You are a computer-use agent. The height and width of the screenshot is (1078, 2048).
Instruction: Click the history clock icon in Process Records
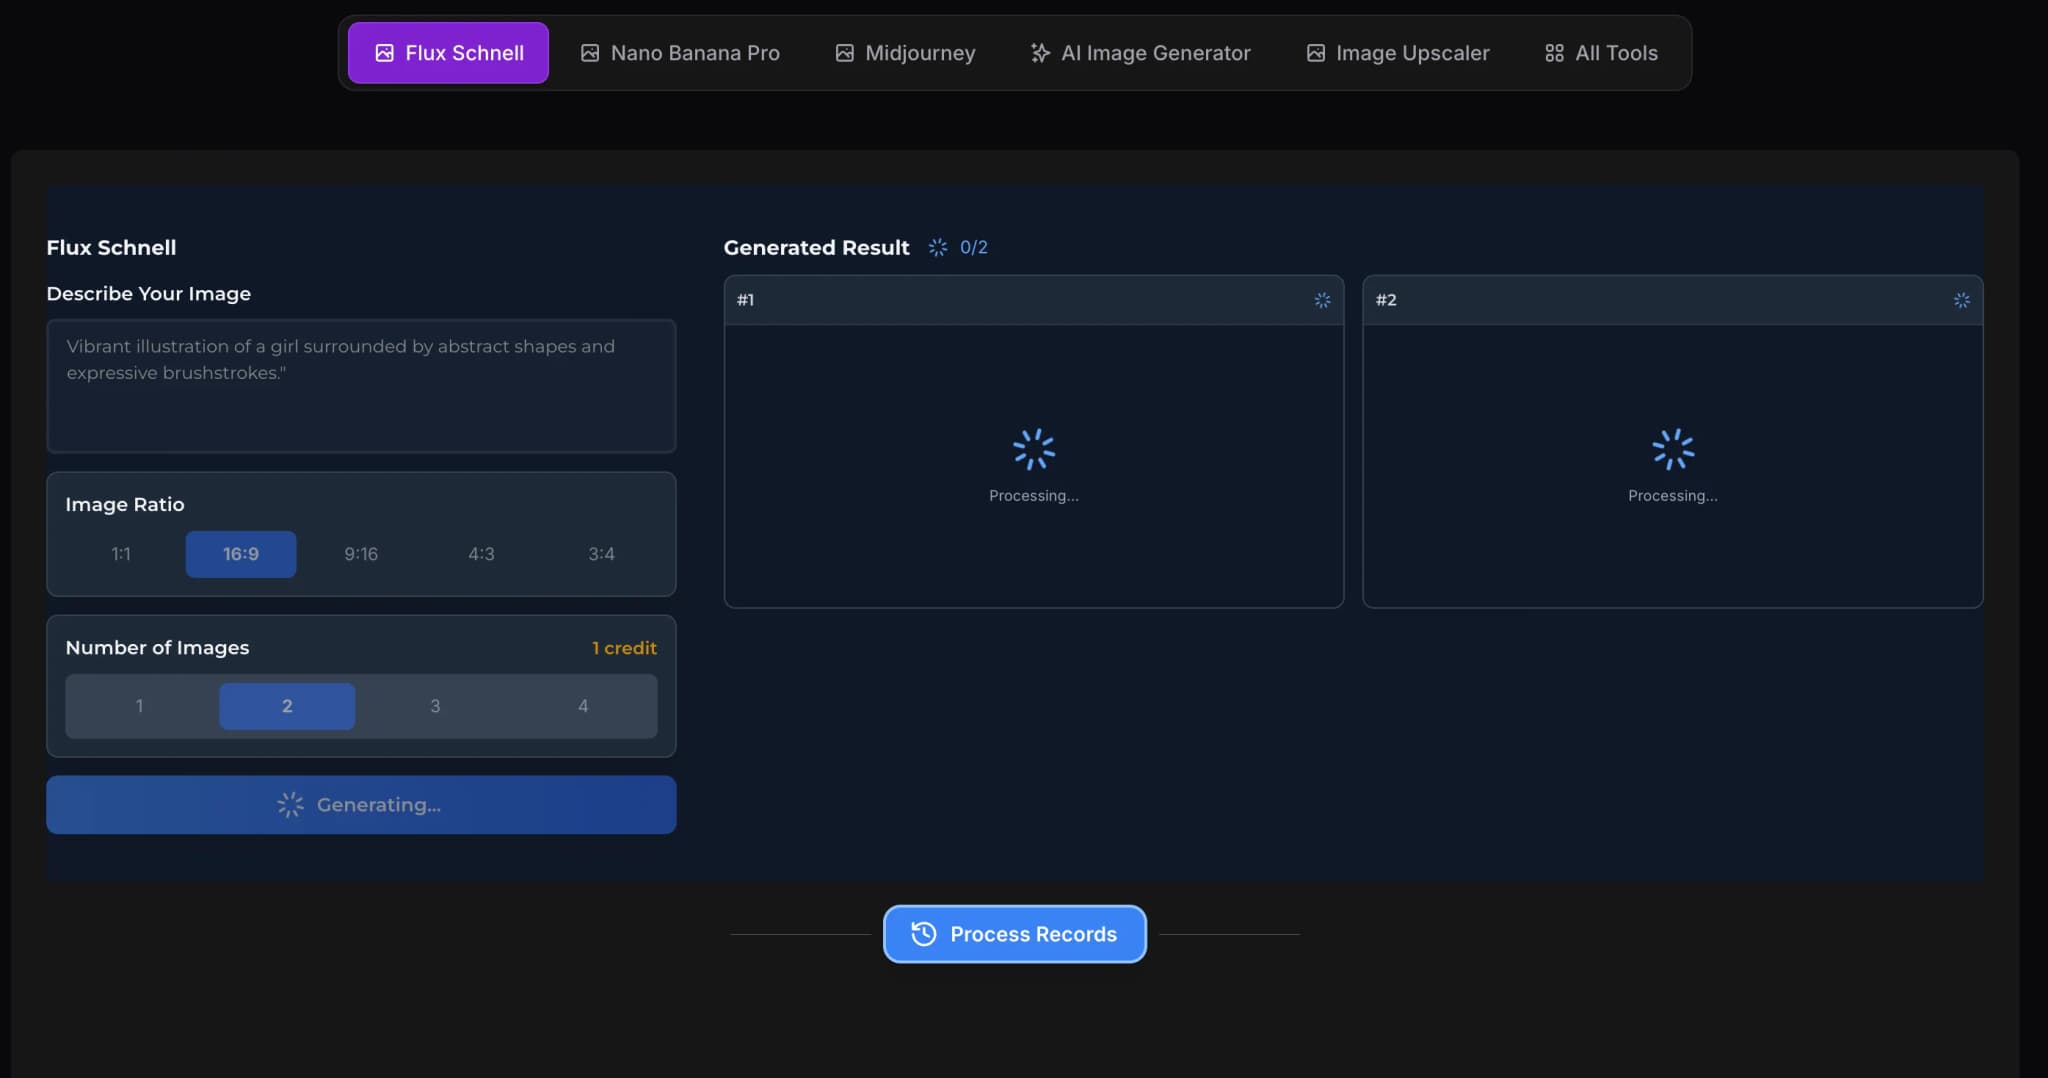(x=924, y=934)
